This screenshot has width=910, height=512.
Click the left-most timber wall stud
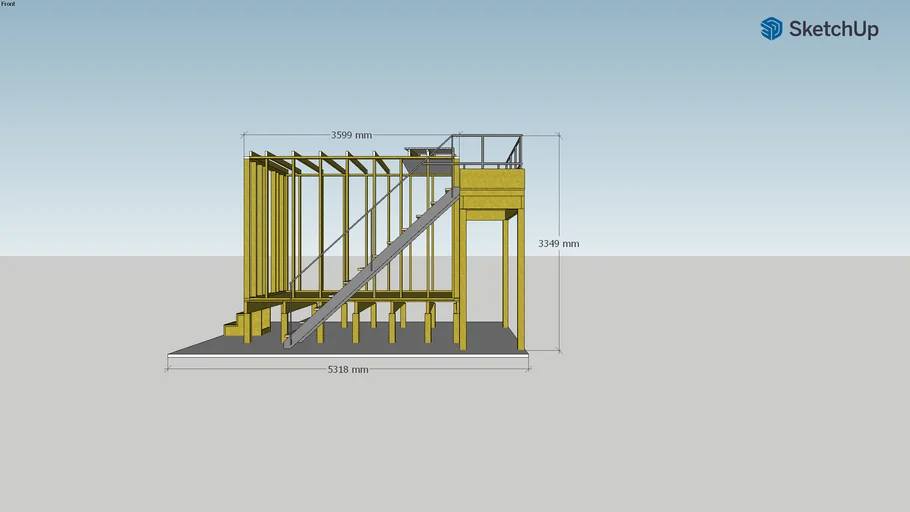pos(248,228)
